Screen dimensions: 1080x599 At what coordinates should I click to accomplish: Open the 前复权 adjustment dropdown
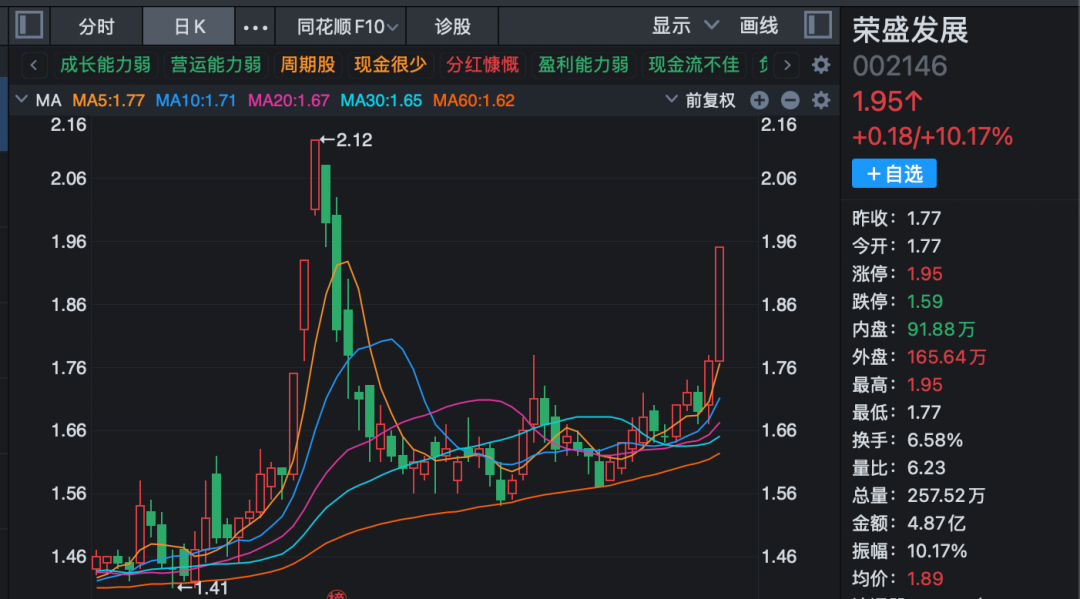pyautogui.click(x=702, y=100)
